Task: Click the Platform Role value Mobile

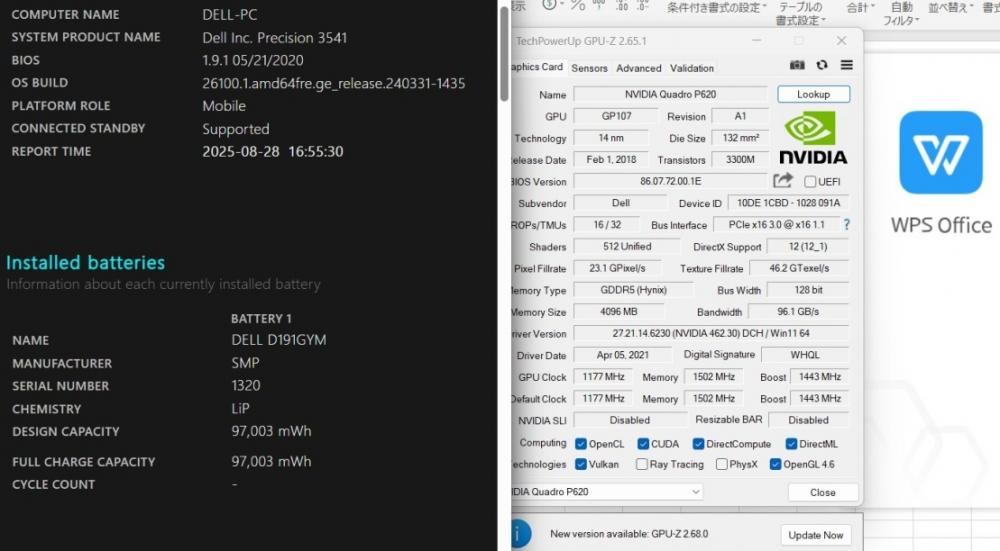Action: click(x=224, y=106)
